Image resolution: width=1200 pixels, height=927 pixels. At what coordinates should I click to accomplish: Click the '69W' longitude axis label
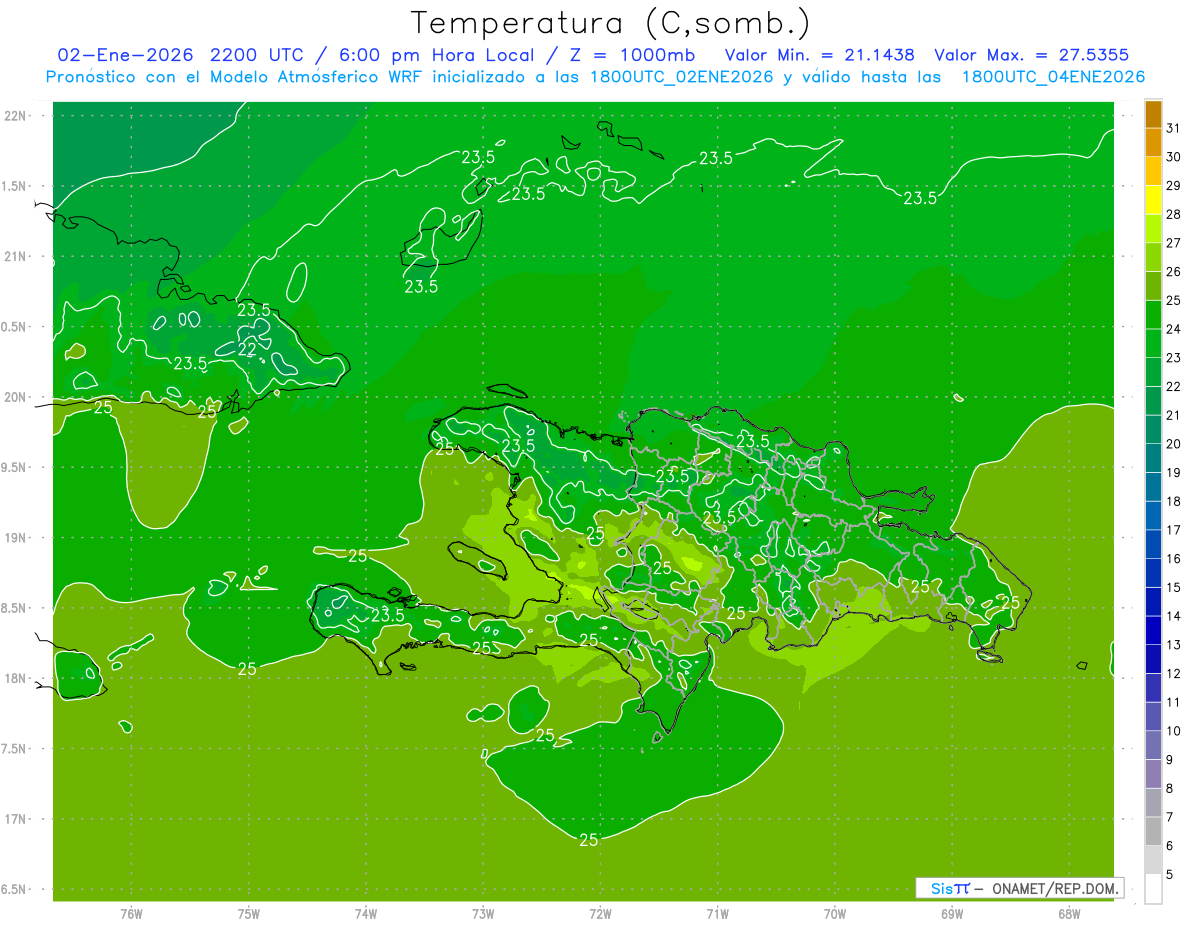pos(952,913)
